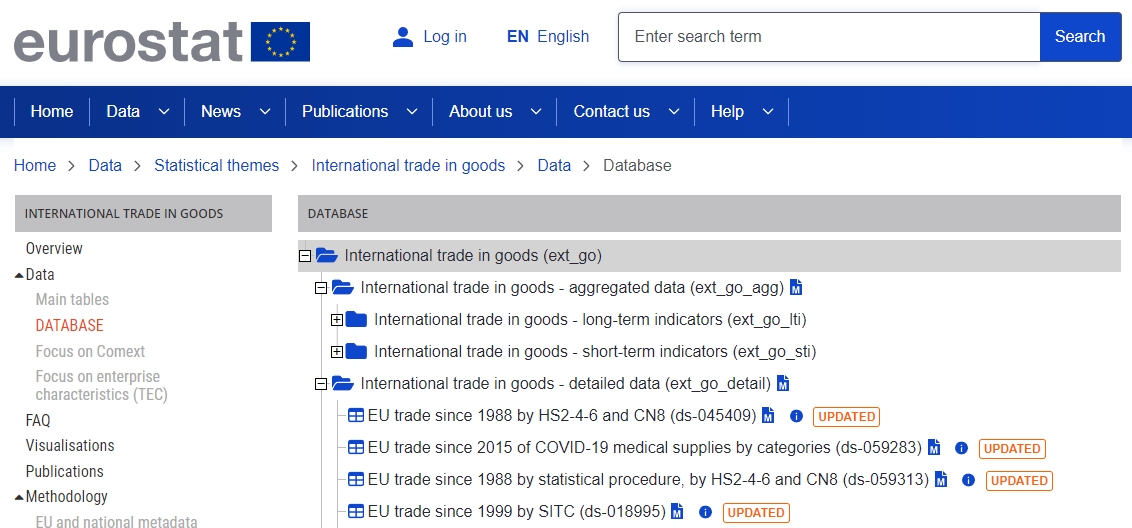The image size is (1132, 528).
Task: Click UPDATED badge next to ds-059283
Action: [x=1012, y=449]
